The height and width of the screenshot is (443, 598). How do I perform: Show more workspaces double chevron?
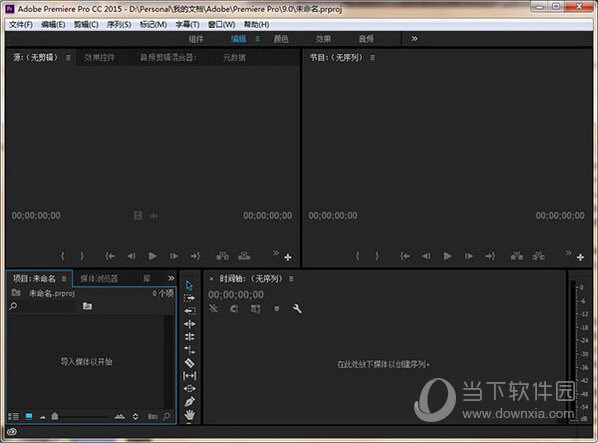pyautogui.click(x=415, y=39)
